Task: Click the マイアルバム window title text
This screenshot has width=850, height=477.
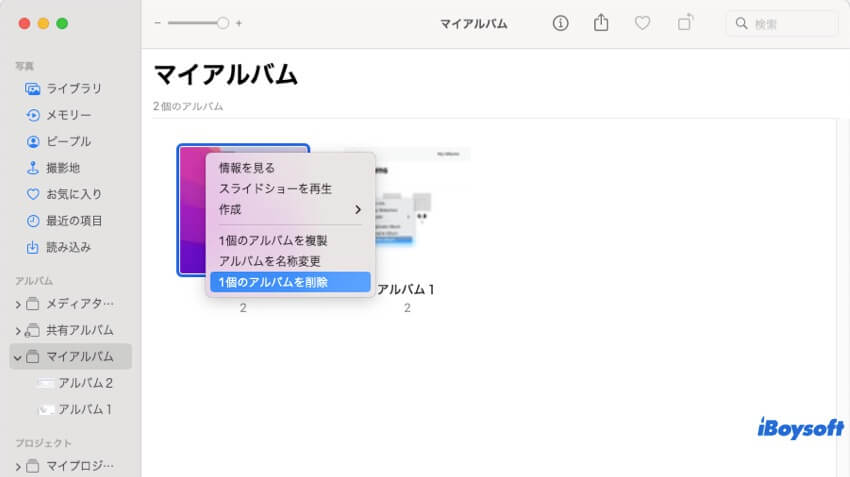Action: [473, 24]
